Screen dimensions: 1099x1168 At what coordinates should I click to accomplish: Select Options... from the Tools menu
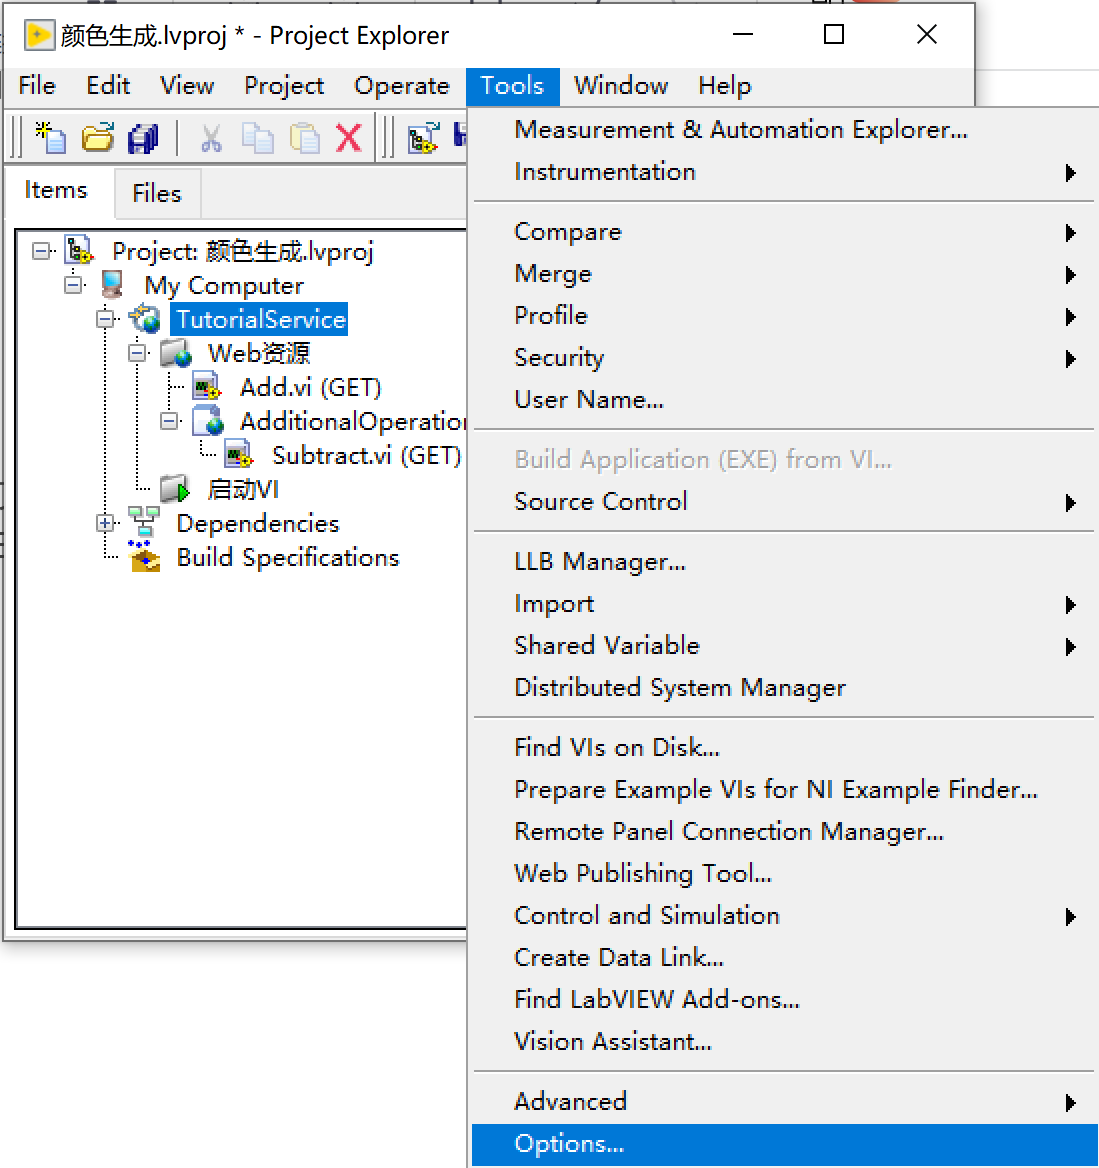[x=568, y=1144]
